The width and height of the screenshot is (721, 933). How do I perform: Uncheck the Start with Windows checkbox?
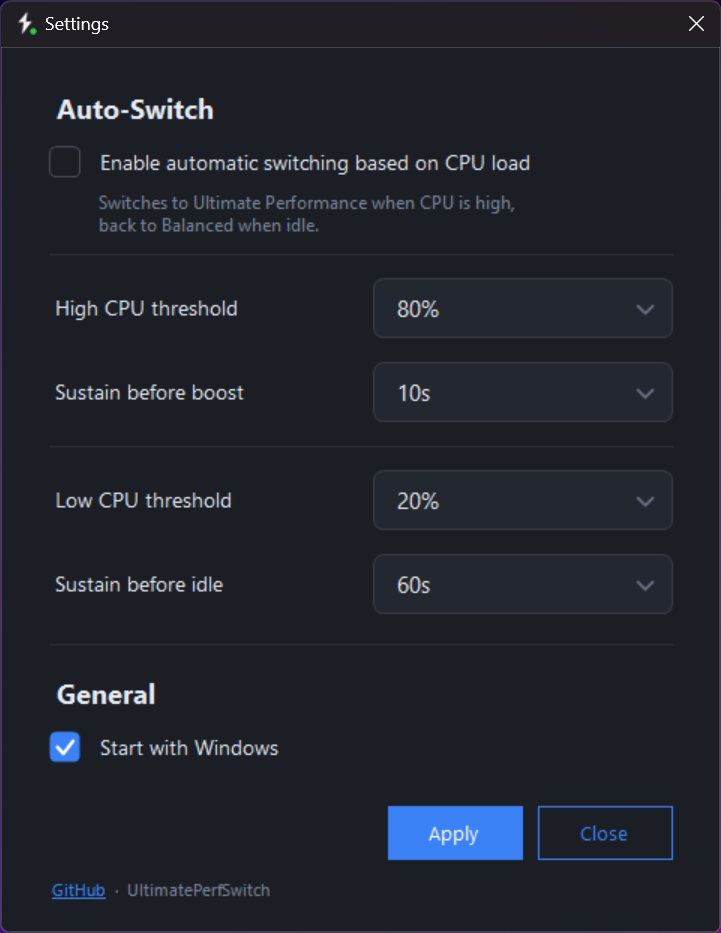tap(65, 747)
